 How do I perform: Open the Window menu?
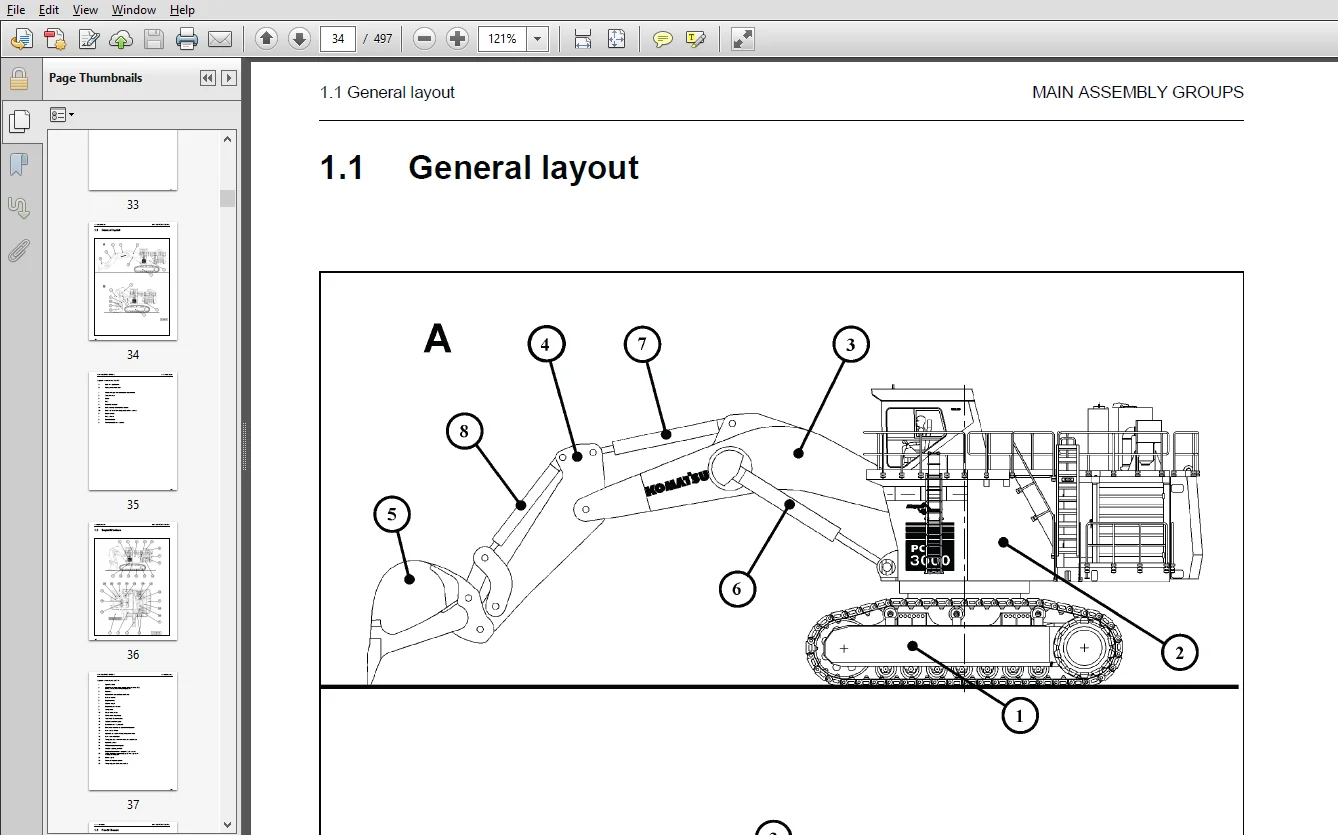click(x=133, y=9)
